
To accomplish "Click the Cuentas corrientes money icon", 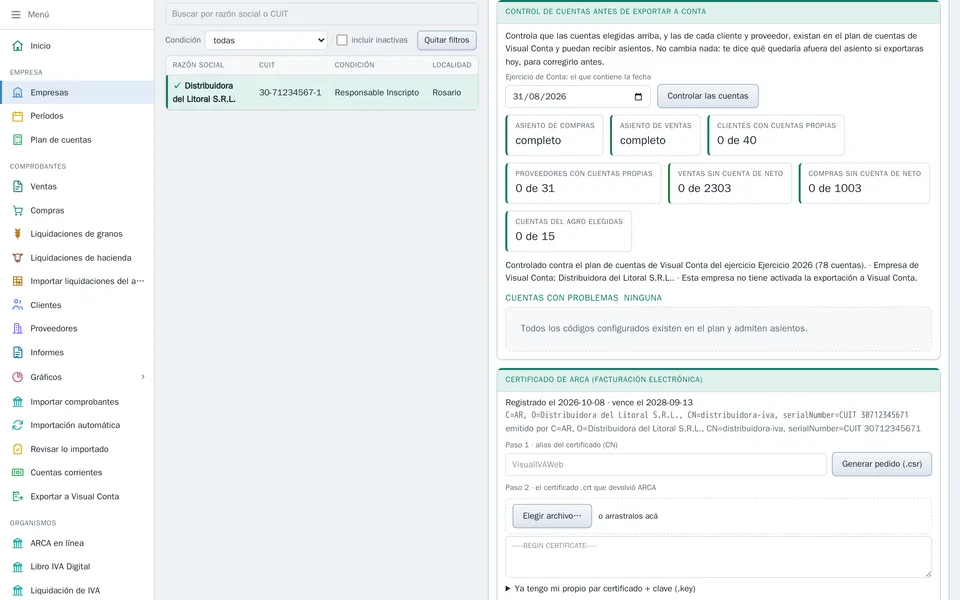I will click(18, 472).
